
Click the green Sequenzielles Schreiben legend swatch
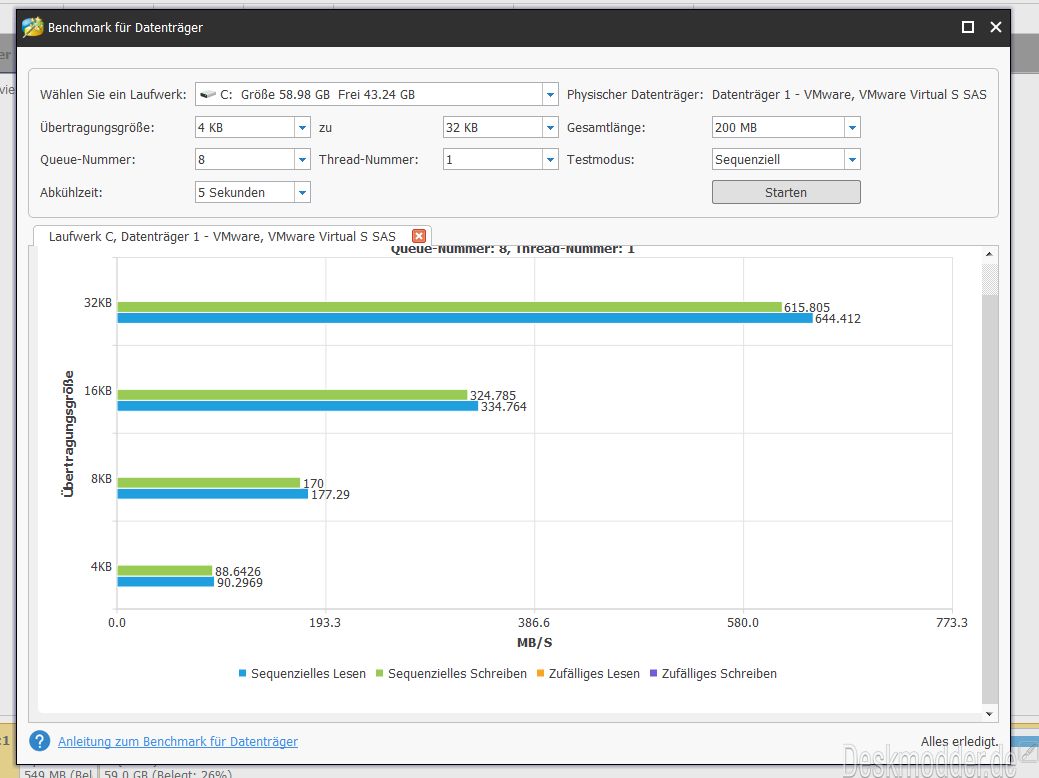point(380,673)
